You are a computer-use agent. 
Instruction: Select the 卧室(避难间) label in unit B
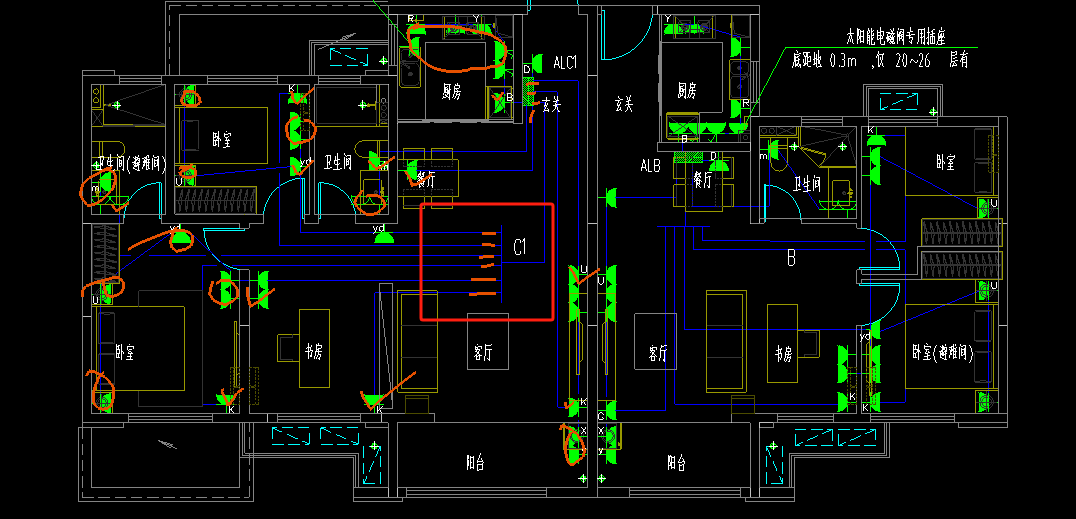coord(943,353)
